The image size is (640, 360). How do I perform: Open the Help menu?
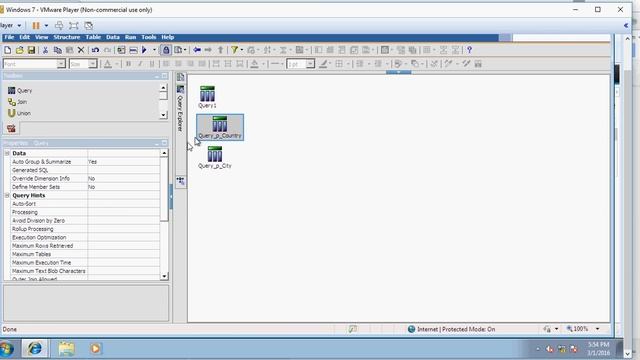167,37
